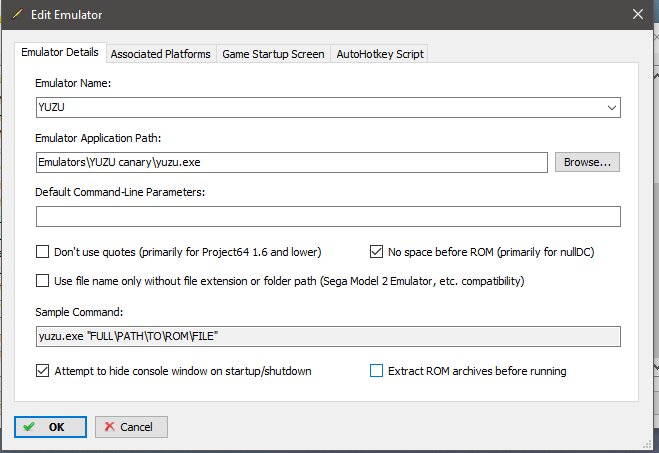Viewport: 659px width, 453px height.
Task: Close the Edit Emulator dialog
Action: point(638,14)
